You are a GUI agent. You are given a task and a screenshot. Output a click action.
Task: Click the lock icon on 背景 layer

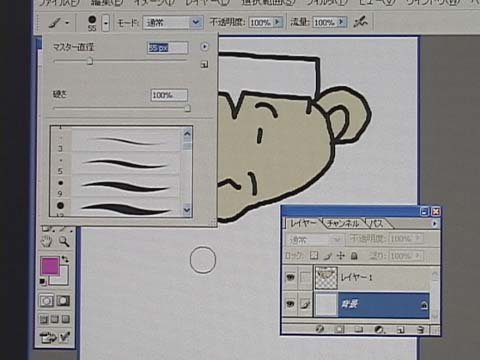tap(424, 305)
